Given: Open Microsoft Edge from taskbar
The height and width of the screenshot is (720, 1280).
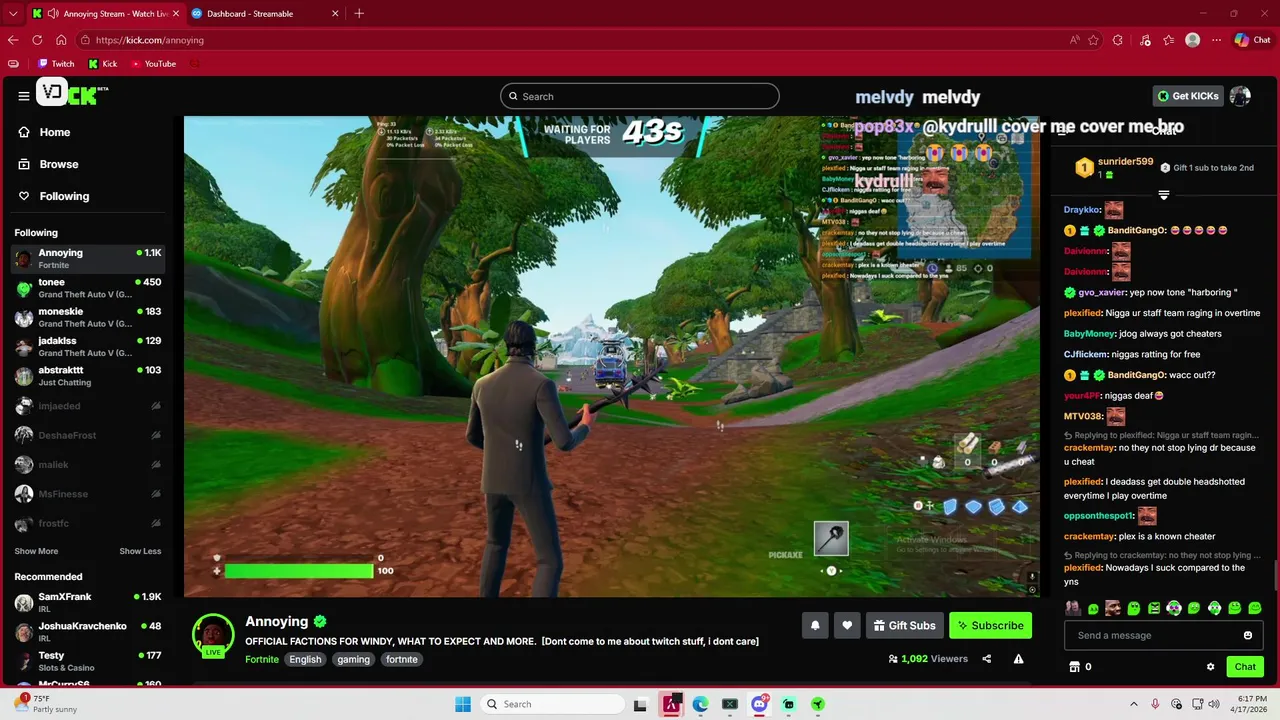Looking at the screenshot, I should [x=701, y=704].
